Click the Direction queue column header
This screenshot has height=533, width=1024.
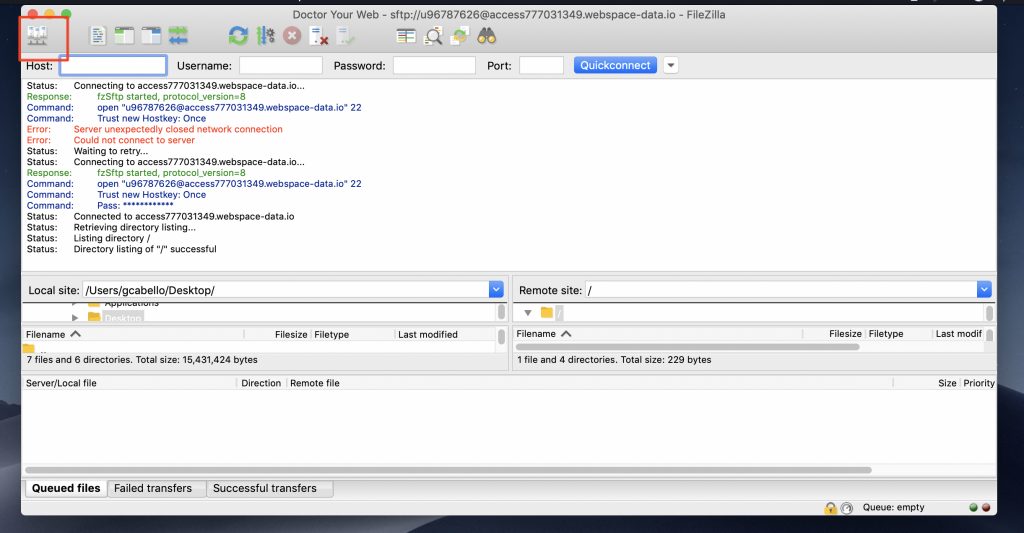click(x=261, y=383)
